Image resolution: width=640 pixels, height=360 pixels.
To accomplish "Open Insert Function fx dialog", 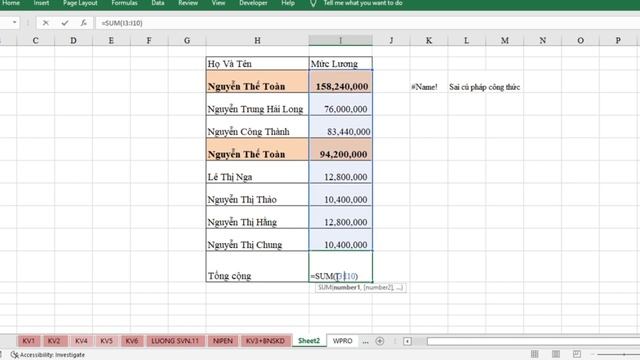I will click(83, 23).
